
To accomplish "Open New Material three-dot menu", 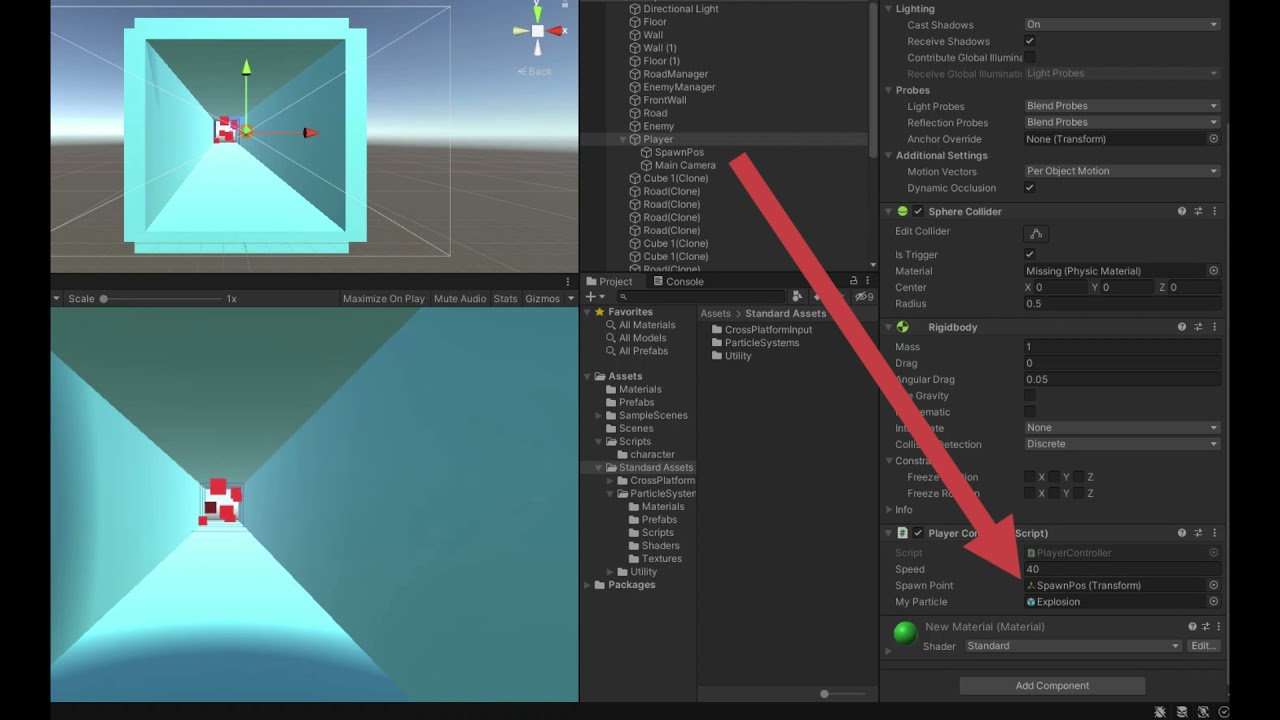I will tap(1218, 627).
